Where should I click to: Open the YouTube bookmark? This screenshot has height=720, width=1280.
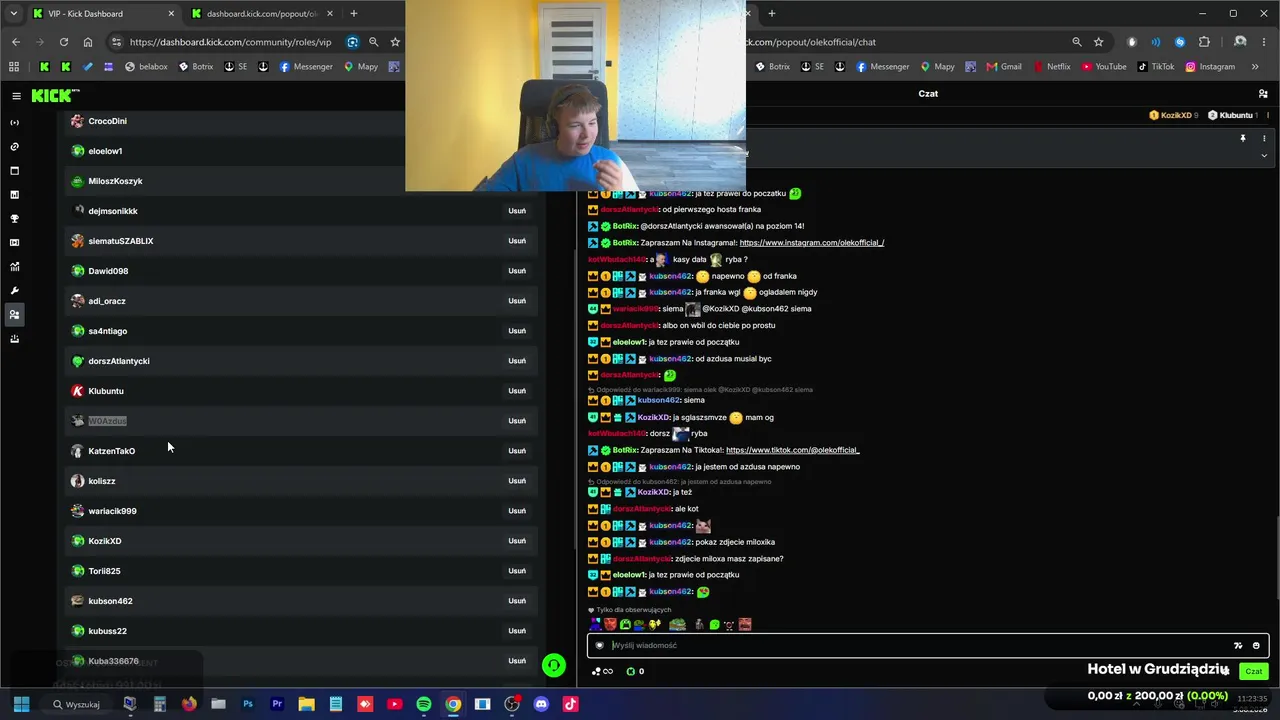pos(1103,67)
